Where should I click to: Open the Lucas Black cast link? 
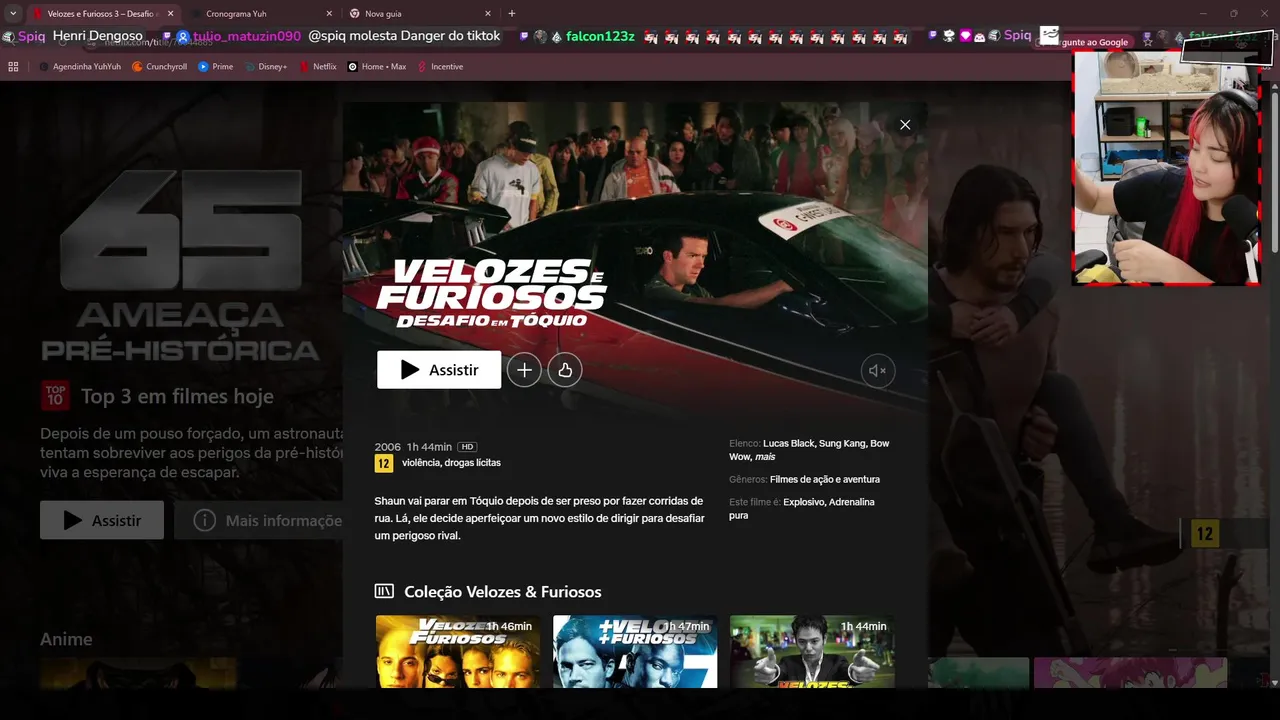788,443
